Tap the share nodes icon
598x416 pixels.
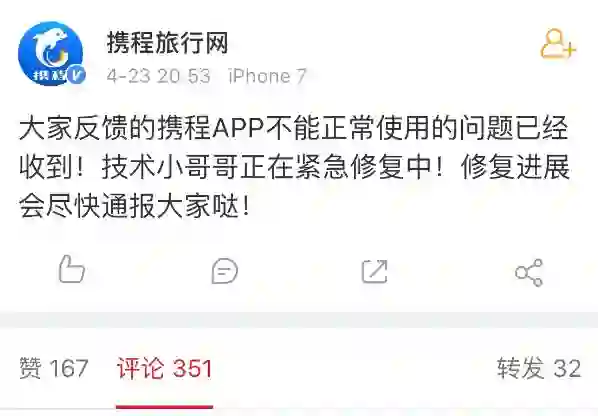point(529,272)
